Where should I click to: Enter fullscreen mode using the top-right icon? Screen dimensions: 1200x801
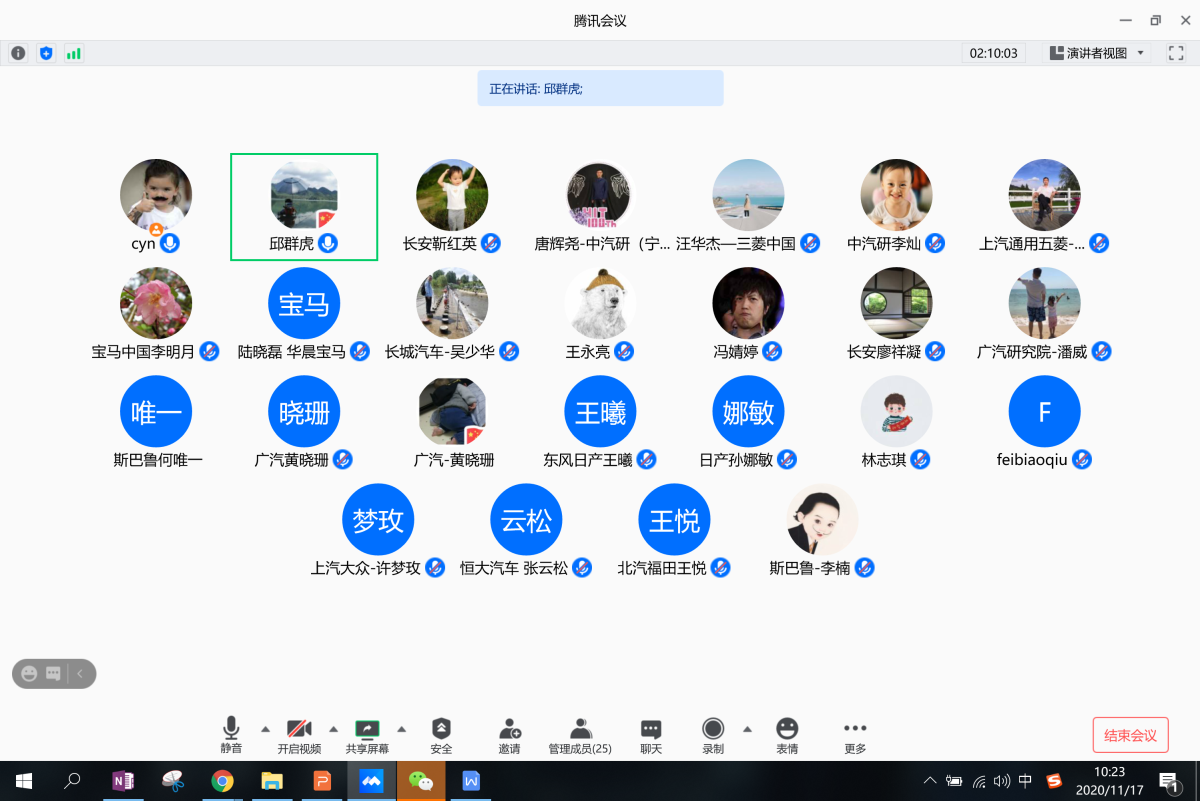point(1176,53)
